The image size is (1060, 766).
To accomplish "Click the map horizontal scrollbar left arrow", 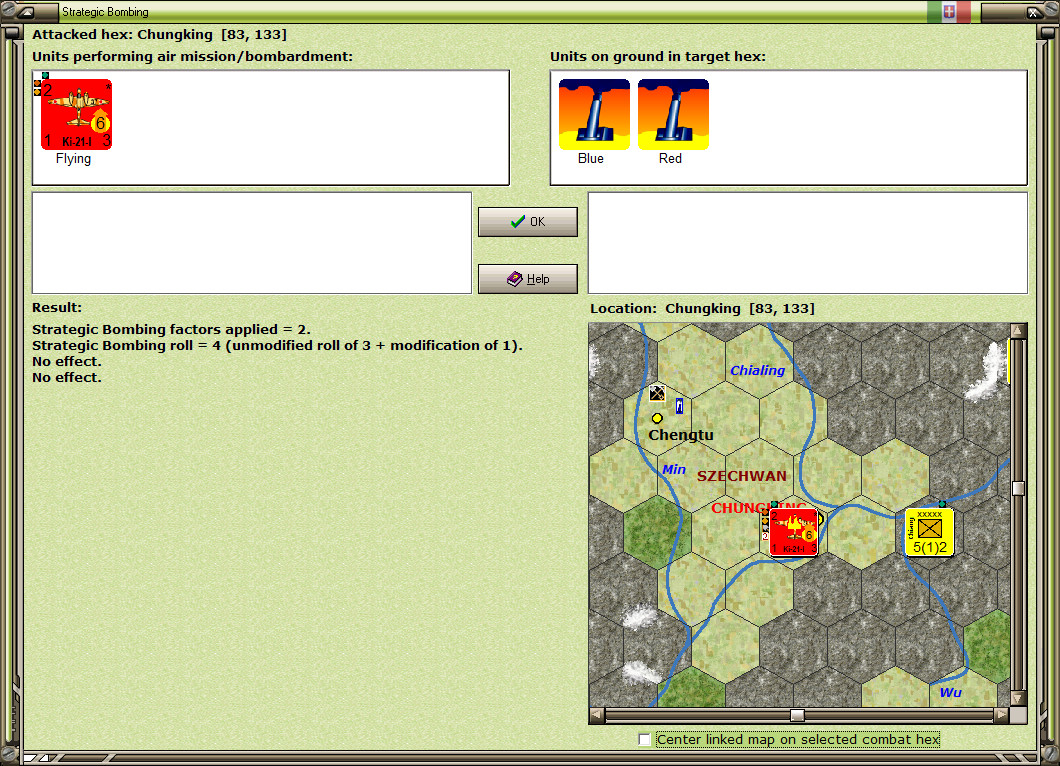I will [597, 715].
